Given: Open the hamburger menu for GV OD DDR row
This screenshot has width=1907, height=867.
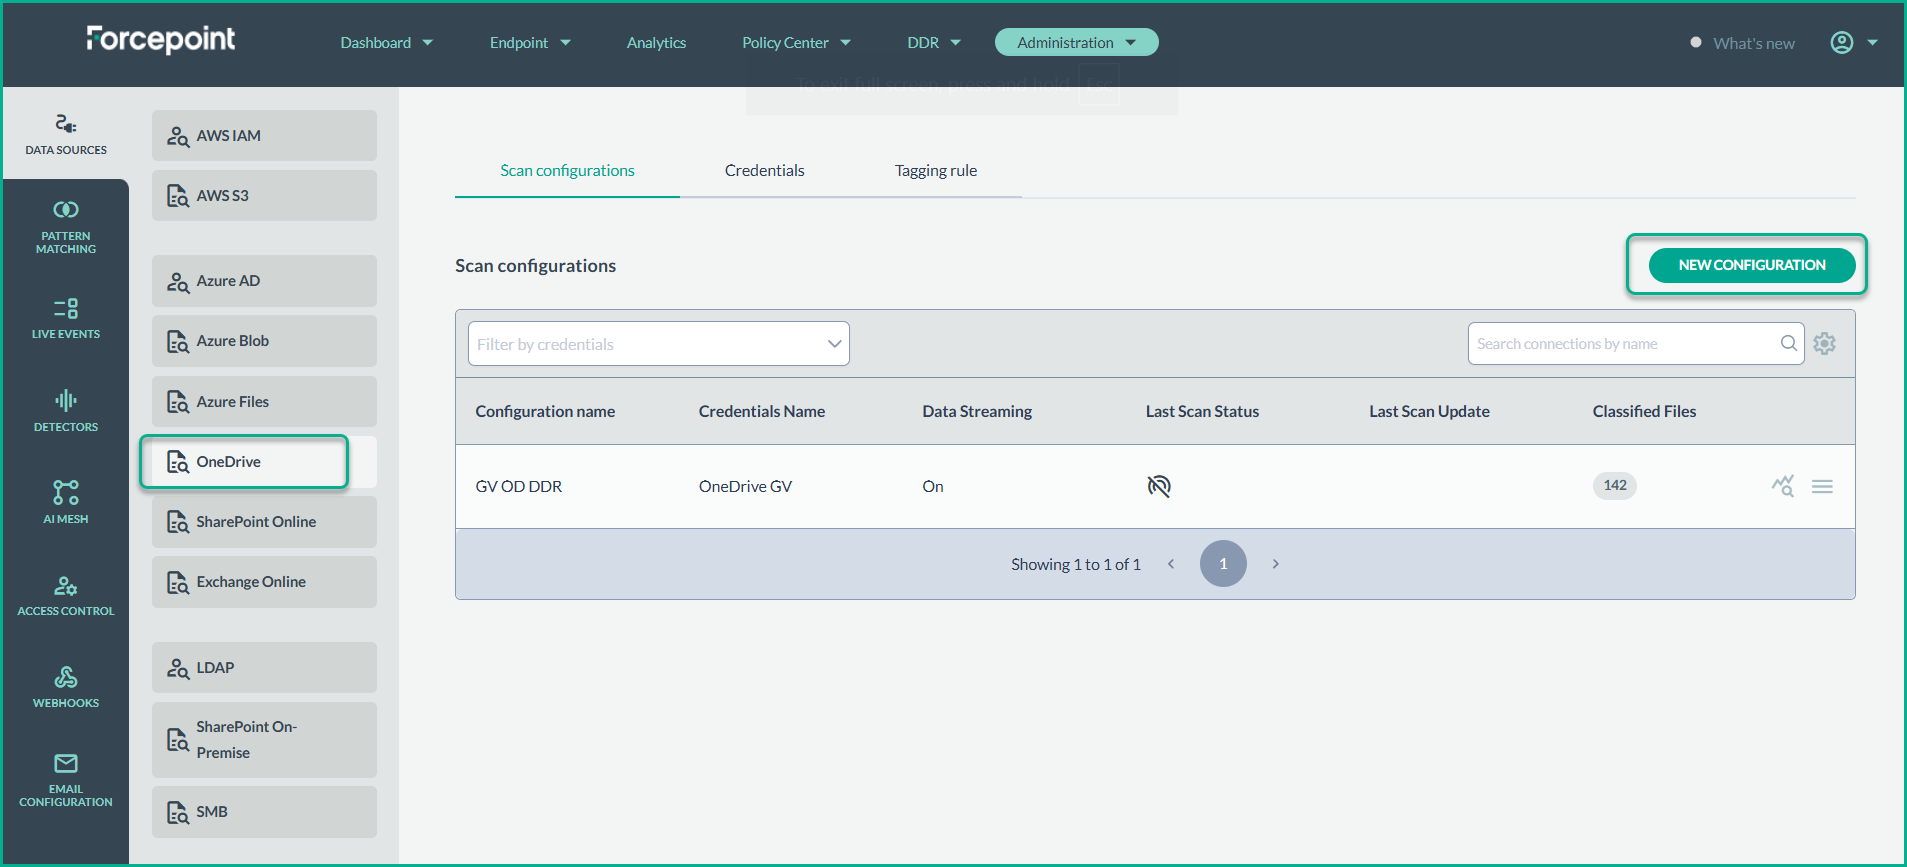Looking at the screenshot, I should point(1822,486).
